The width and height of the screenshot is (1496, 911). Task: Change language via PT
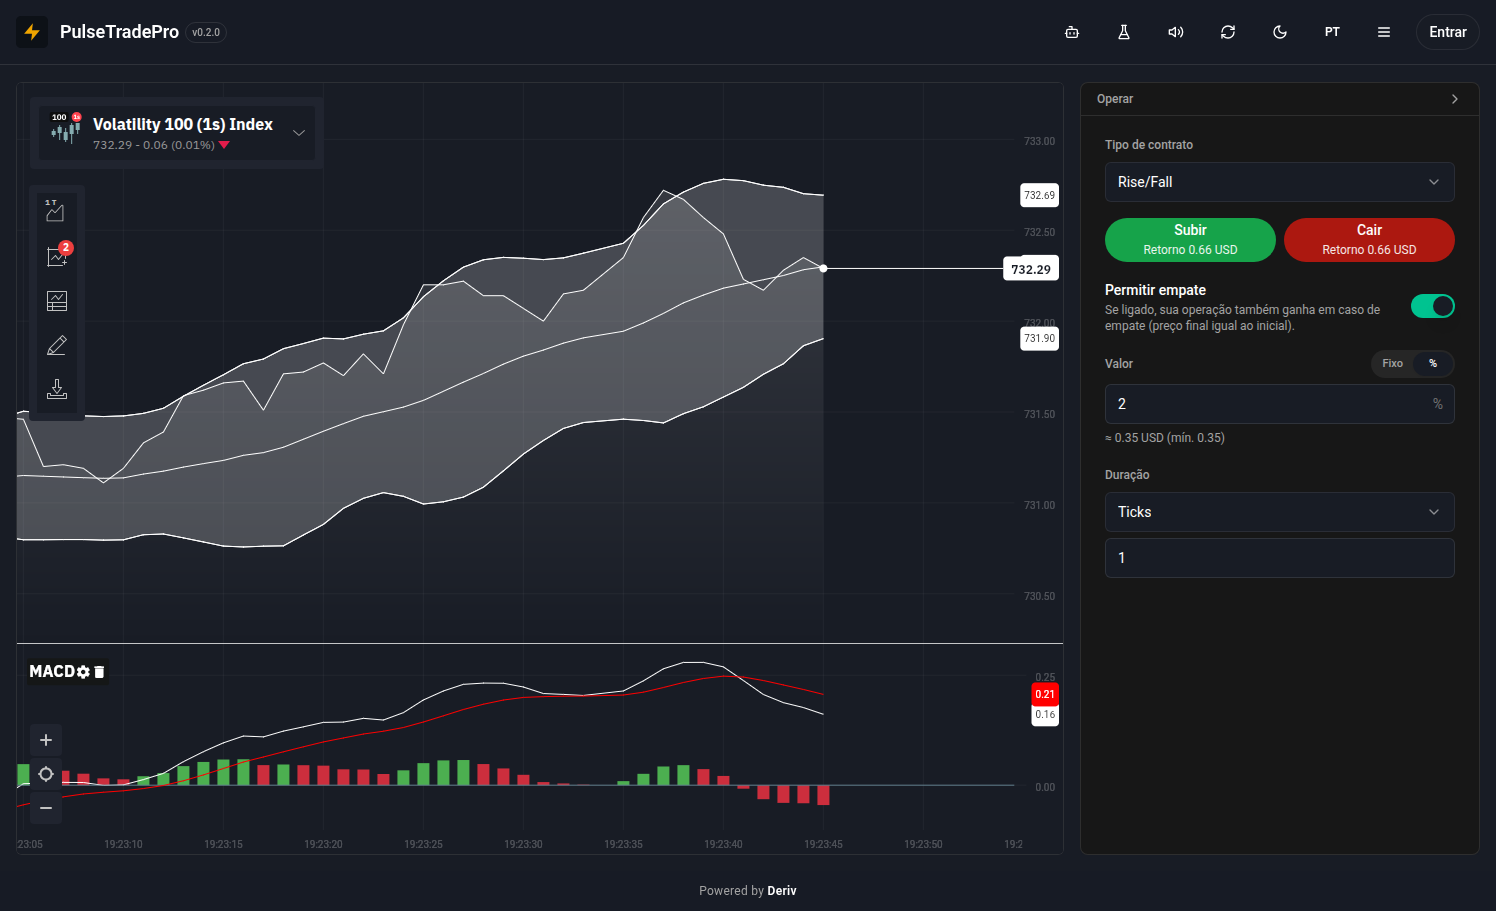pyautogui.click(x=1332, y=32)
